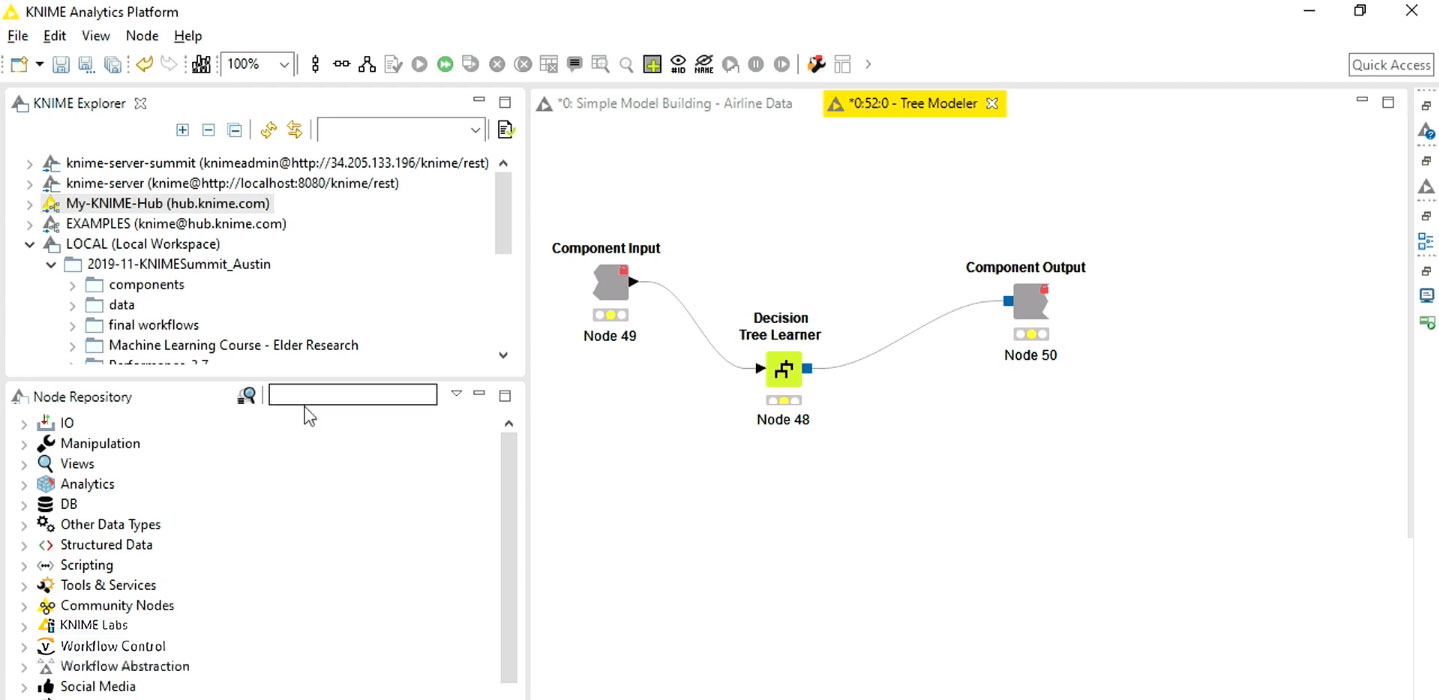Click the Cancel all executions toolbar icon
The height and width of the screenshot is (700, 1439).
523,64
